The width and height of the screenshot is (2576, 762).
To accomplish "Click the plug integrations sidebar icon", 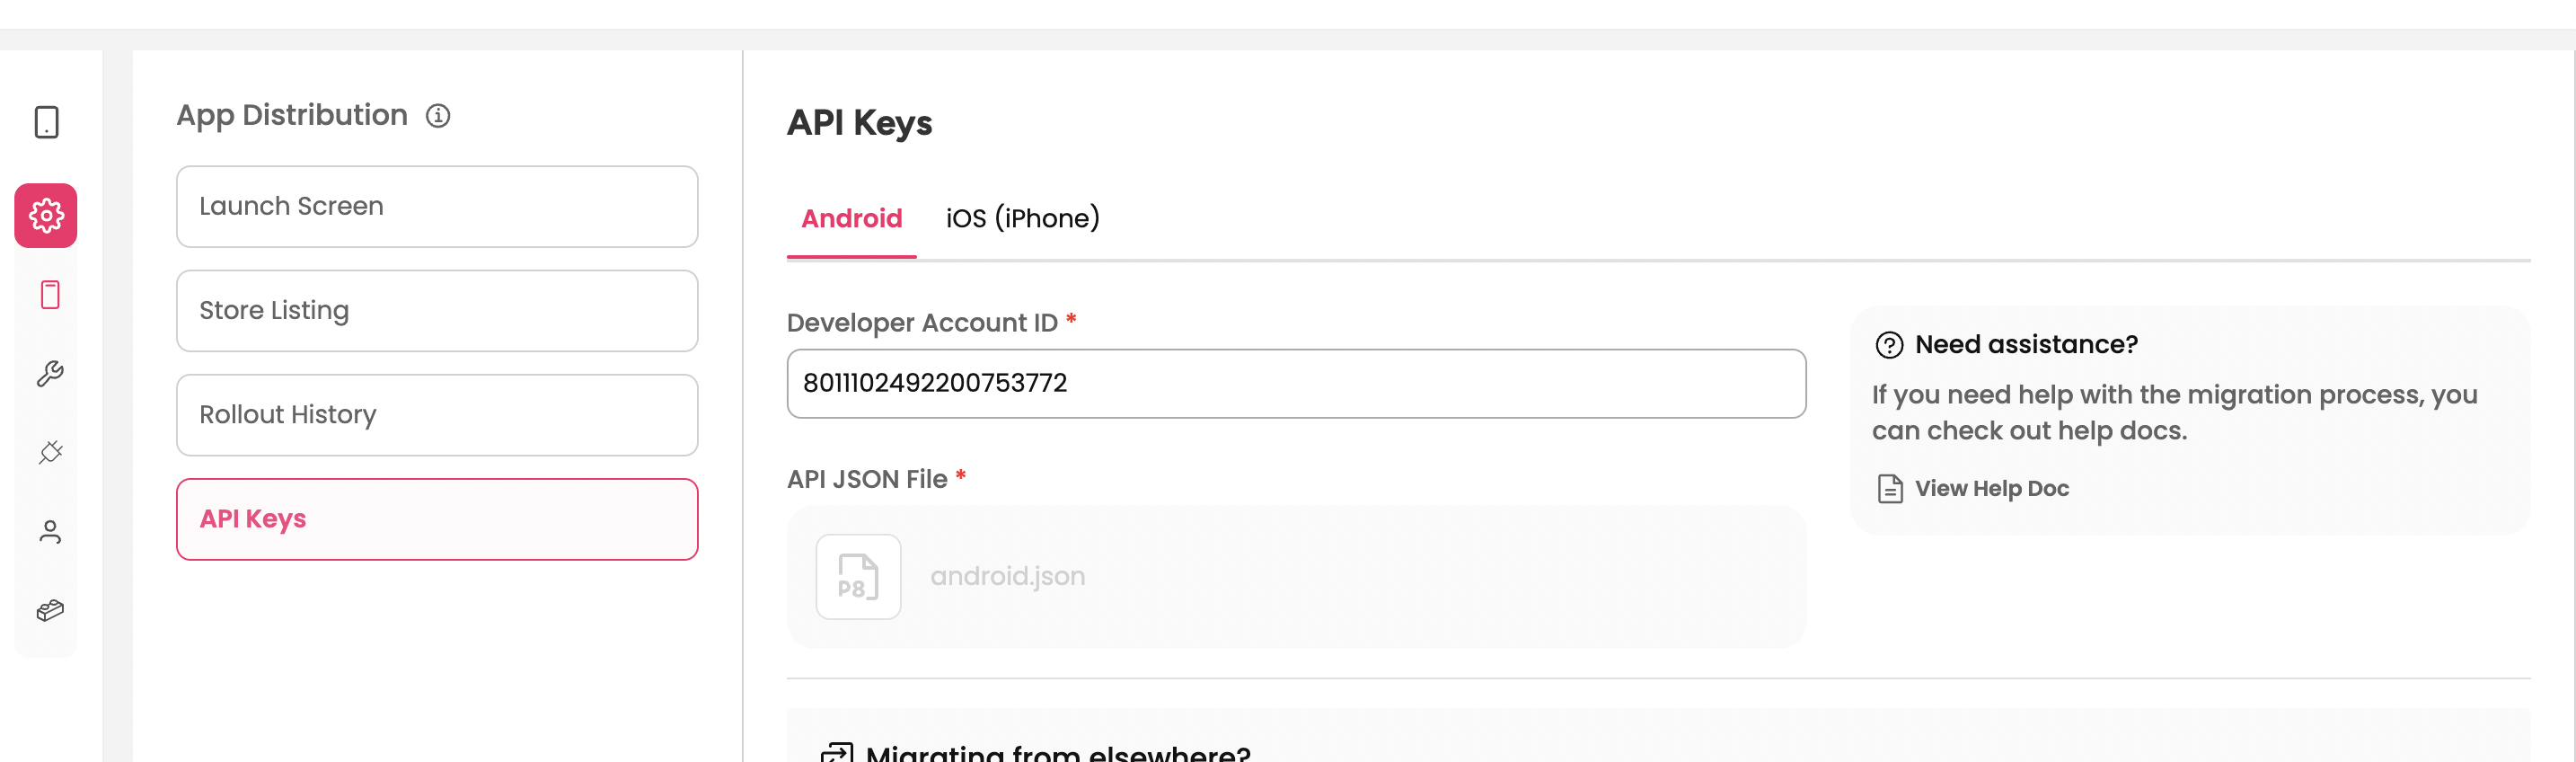I will pos(50,452).
